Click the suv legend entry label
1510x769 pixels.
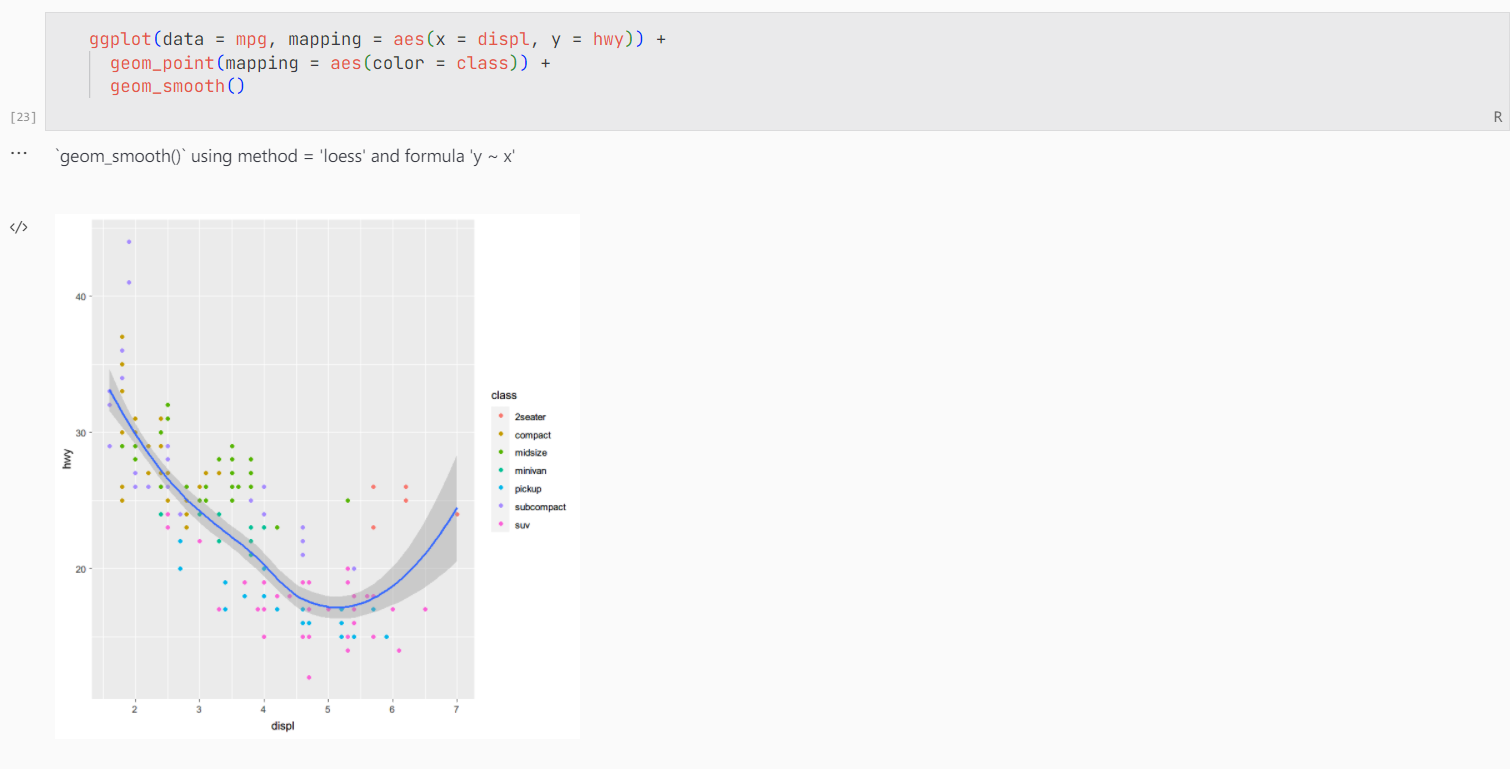pos(521,525)
